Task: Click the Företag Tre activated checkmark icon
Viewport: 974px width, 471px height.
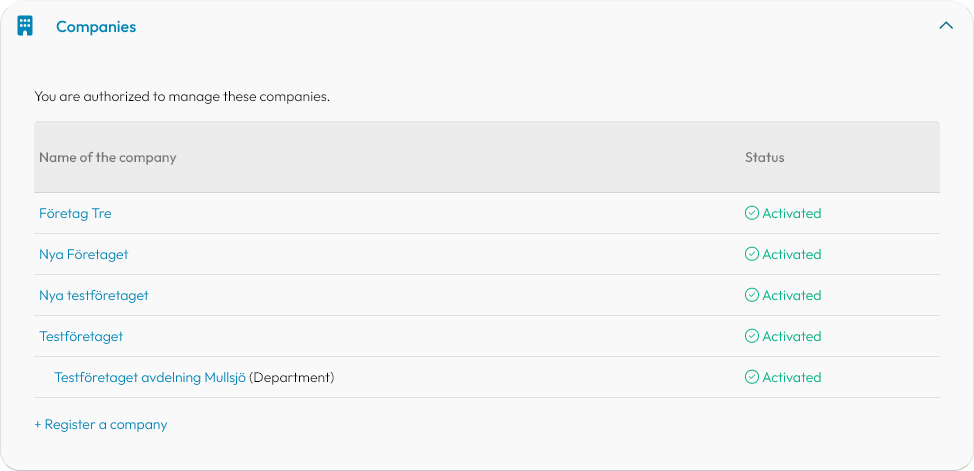Action: click(x=752, y=213)
